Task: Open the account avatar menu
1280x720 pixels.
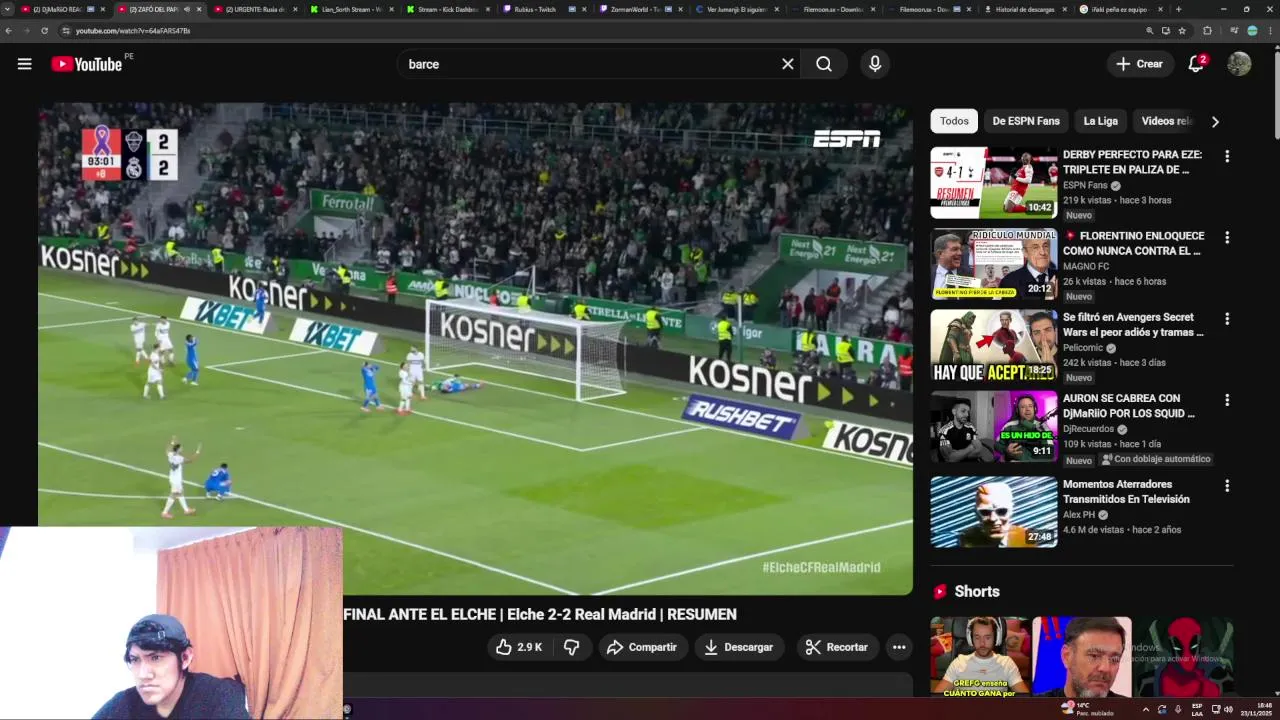Action: [1239, 64]
